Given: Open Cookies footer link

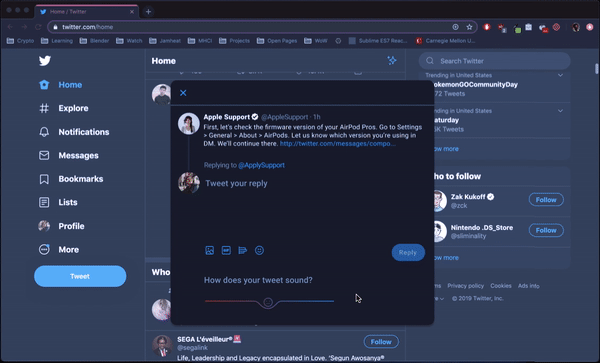Looking at the screenshot, I should [501, 286].
